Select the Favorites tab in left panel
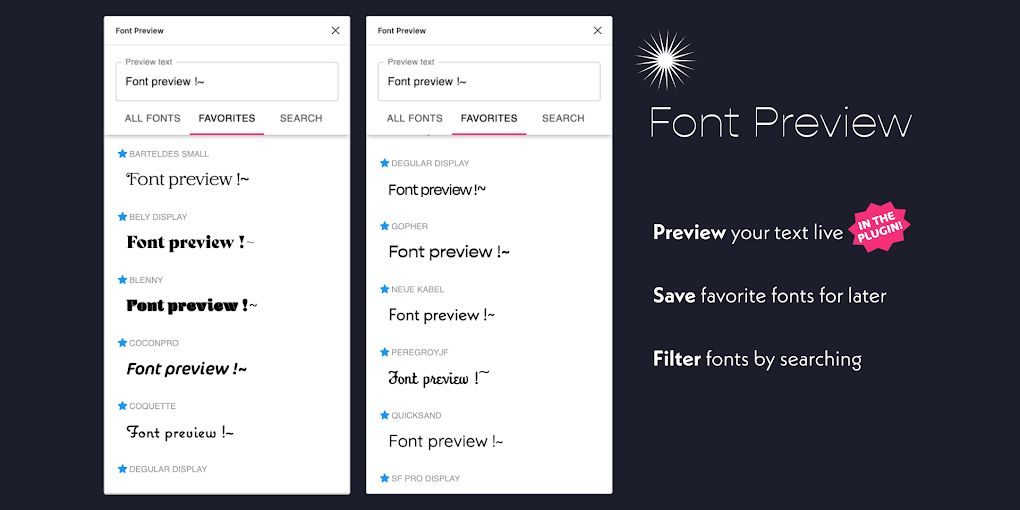Screen dimensions: 1020x510 (227, 118)
